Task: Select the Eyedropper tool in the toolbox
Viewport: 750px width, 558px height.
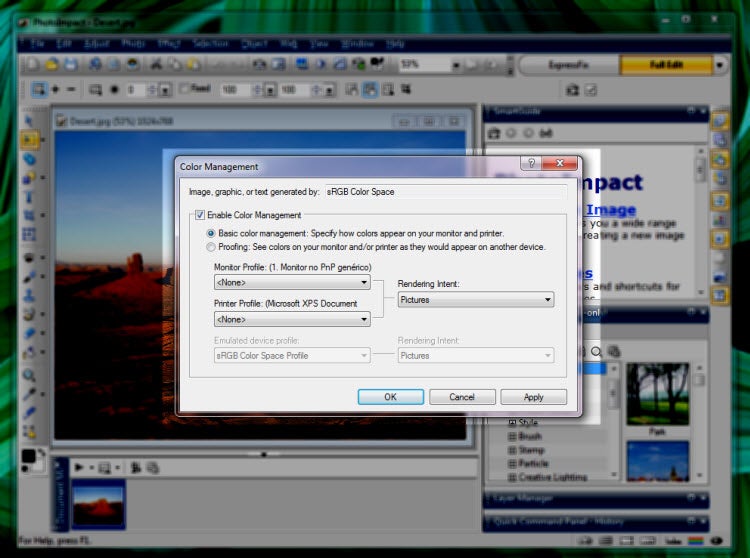Action: [x=29, y=394]
